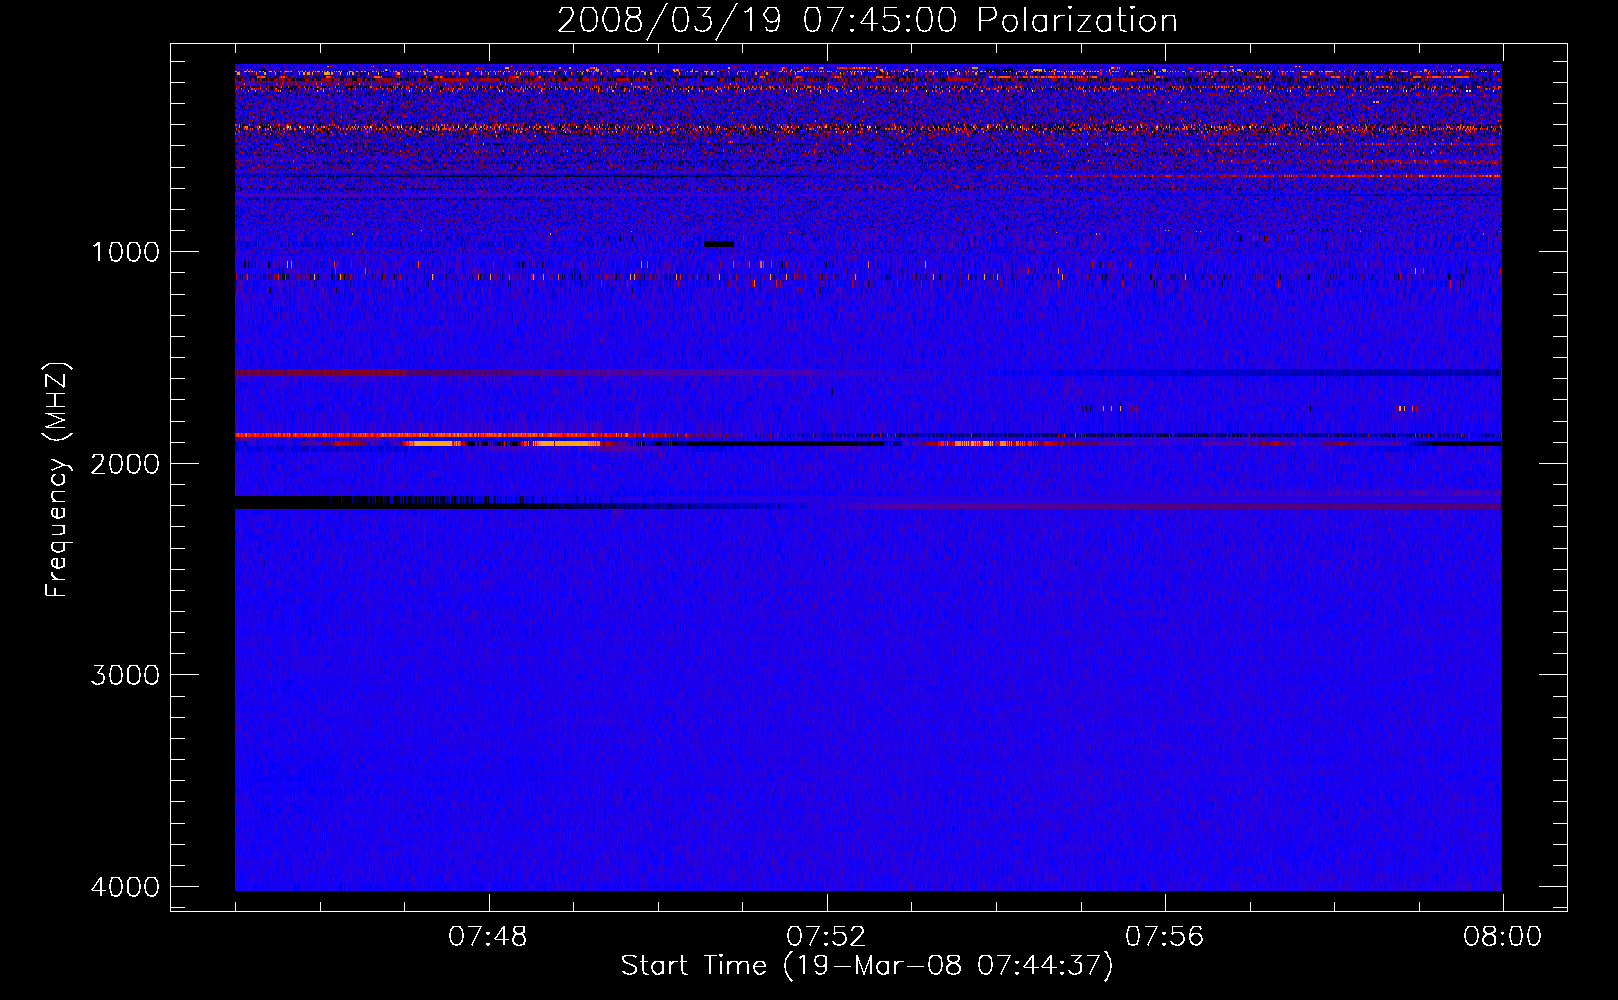Click the '07:48' time axis label

click(x=487, y=937)
